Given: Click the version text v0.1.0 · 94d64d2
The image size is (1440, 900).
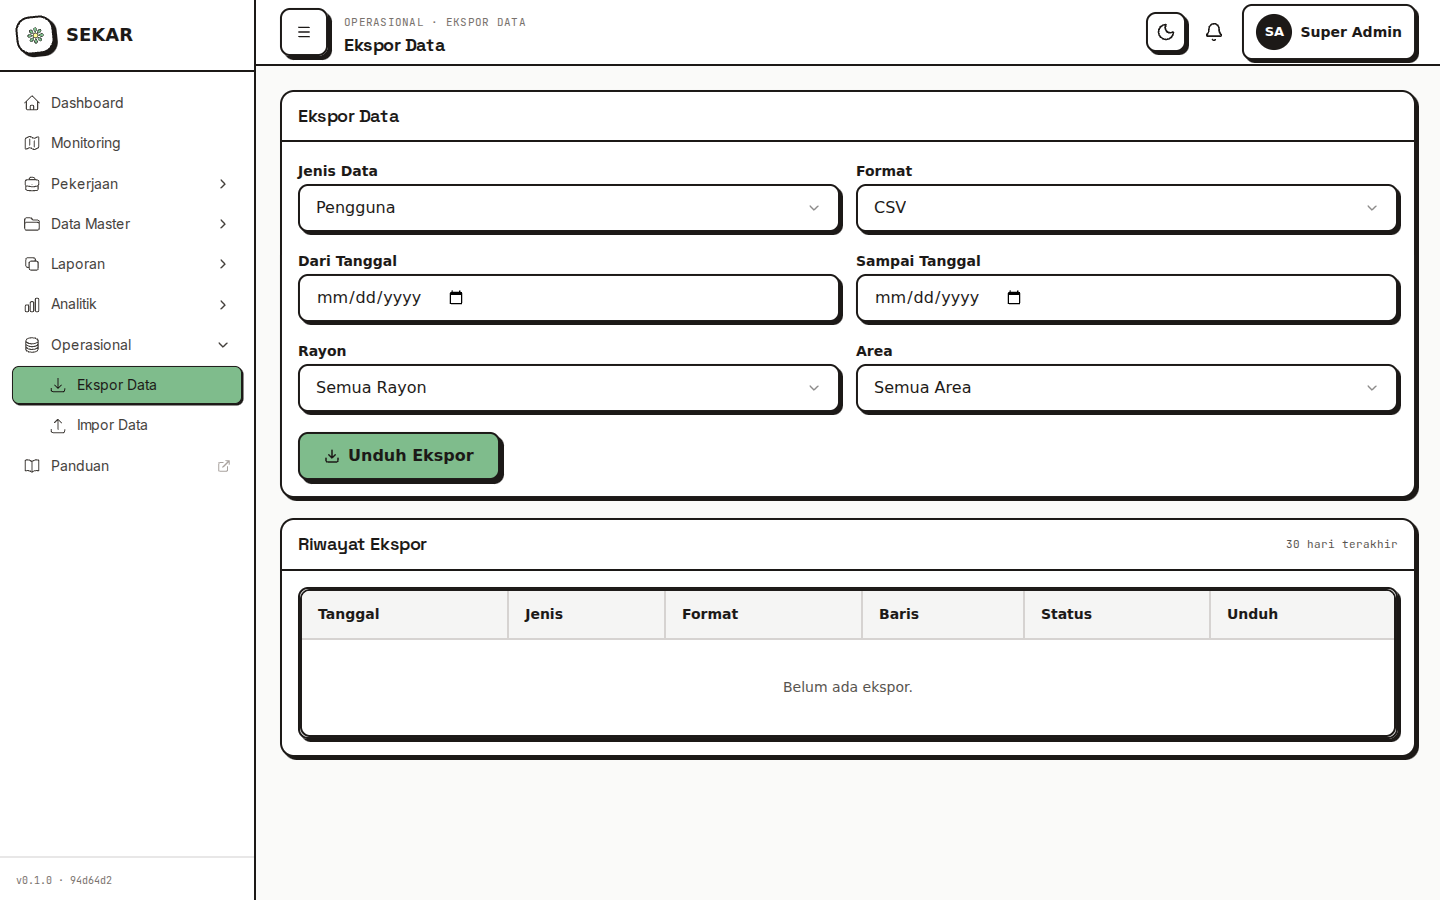Looking at the screenshot, I should 64,881.
